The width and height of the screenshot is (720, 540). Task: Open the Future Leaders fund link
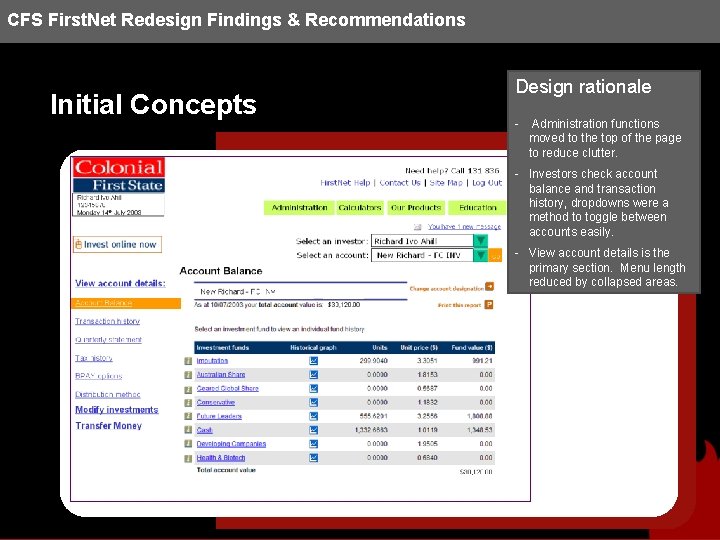pyautogui.click(x=219, y=416)
